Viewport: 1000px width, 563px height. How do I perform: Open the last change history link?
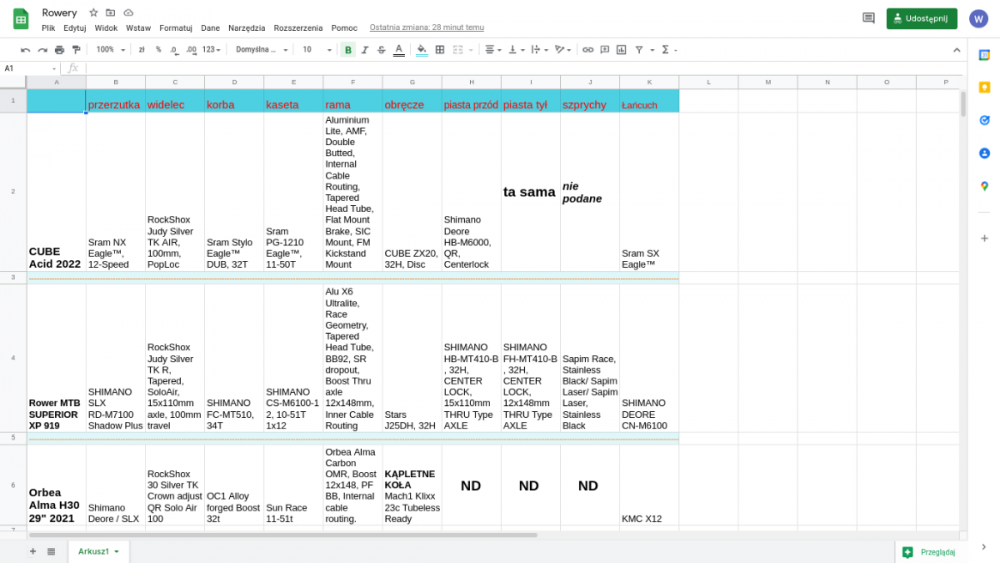(427, 28)
